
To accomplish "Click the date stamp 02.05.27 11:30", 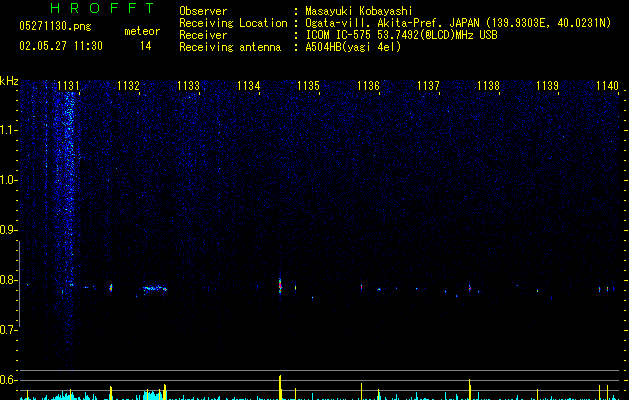I will click(61, 46).
